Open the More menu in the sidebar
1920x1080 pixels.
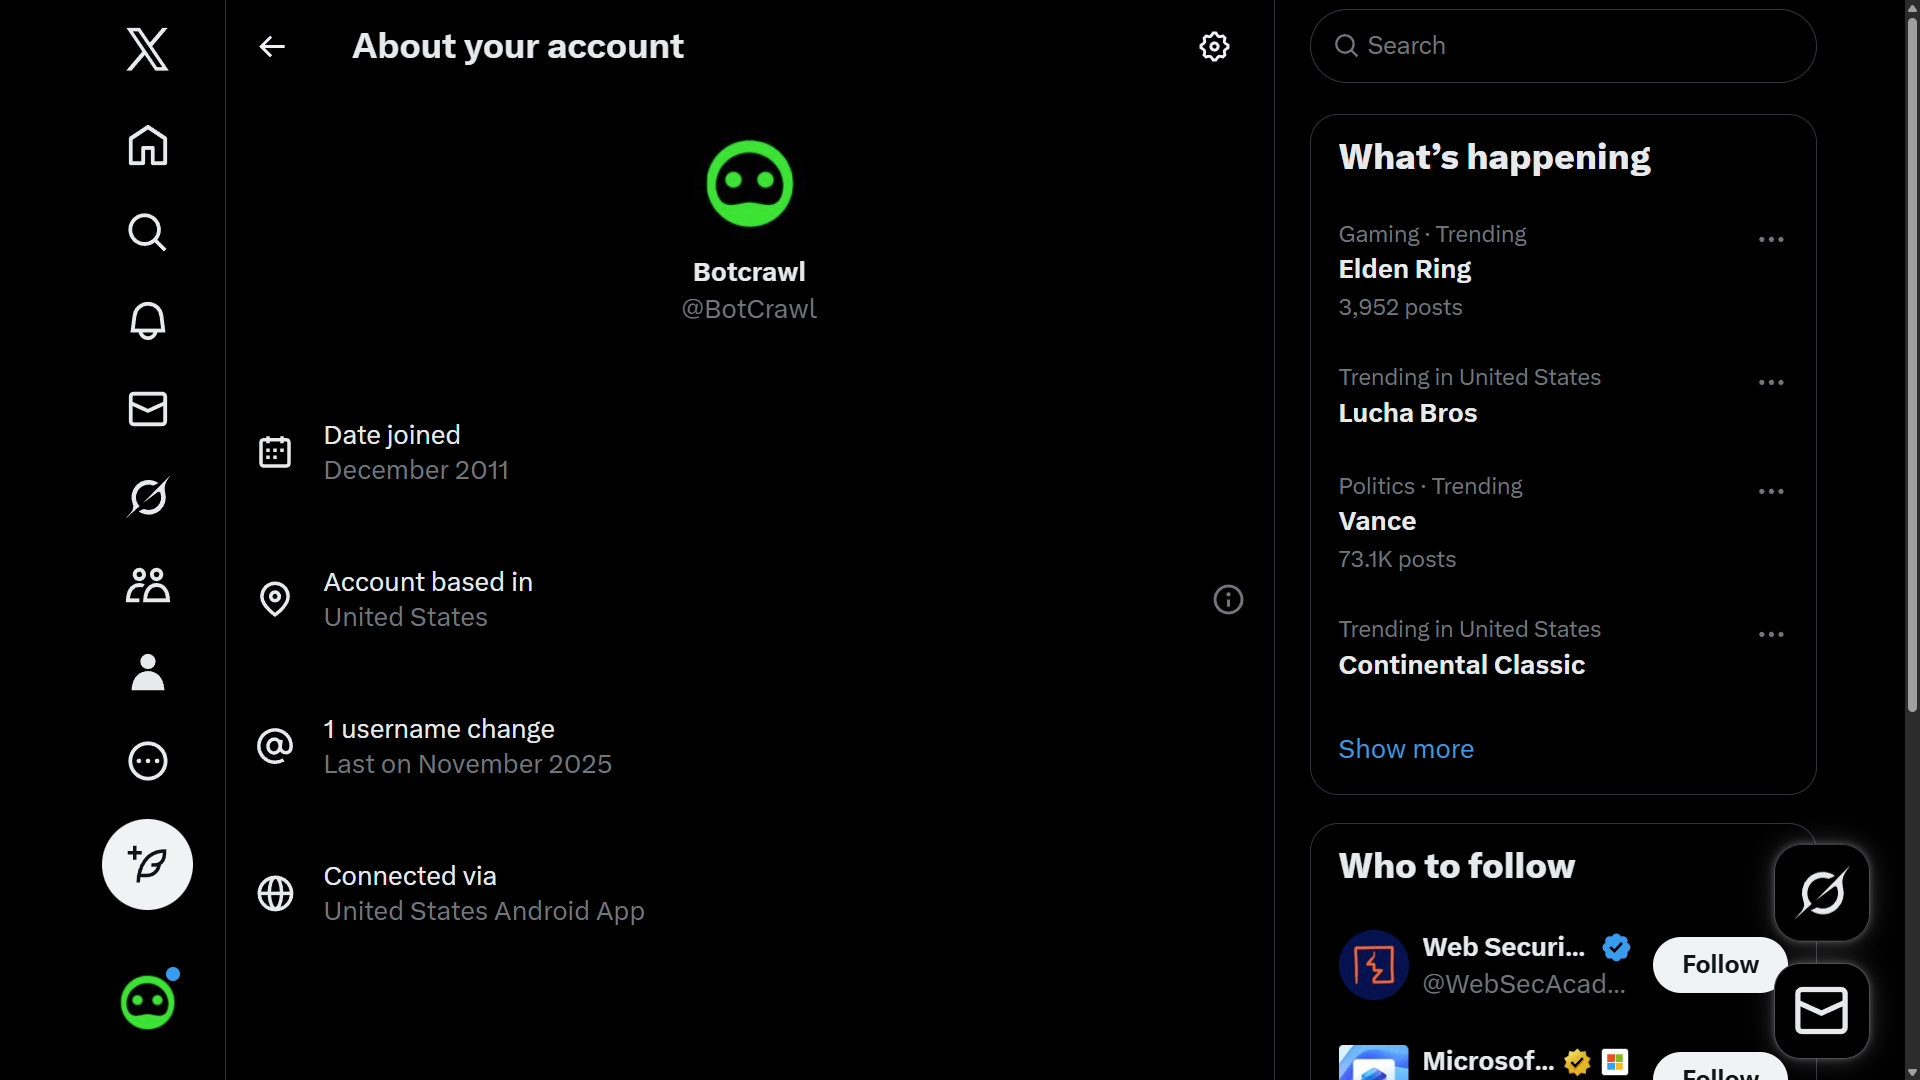147,761
